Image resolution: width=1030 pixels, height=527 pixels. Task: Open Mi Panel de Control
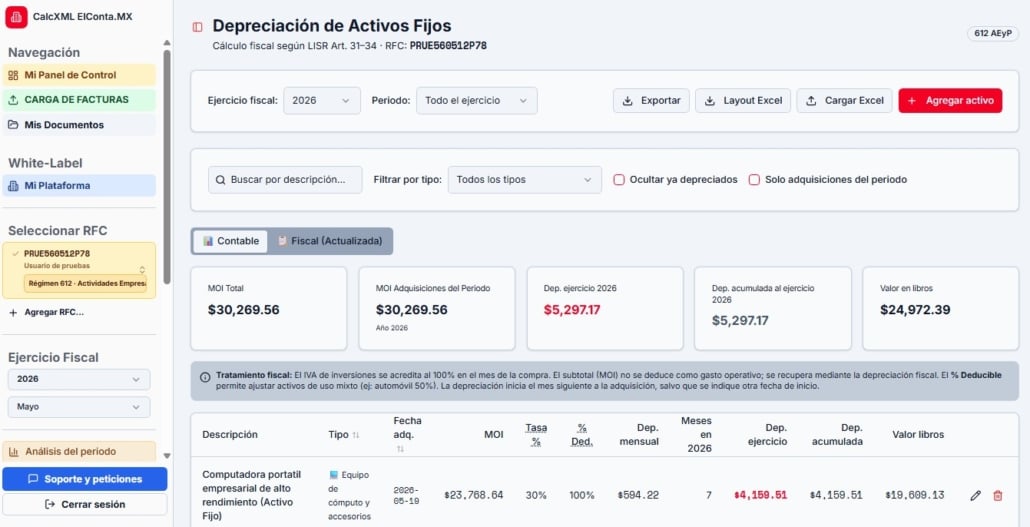[x=79, y=75]
